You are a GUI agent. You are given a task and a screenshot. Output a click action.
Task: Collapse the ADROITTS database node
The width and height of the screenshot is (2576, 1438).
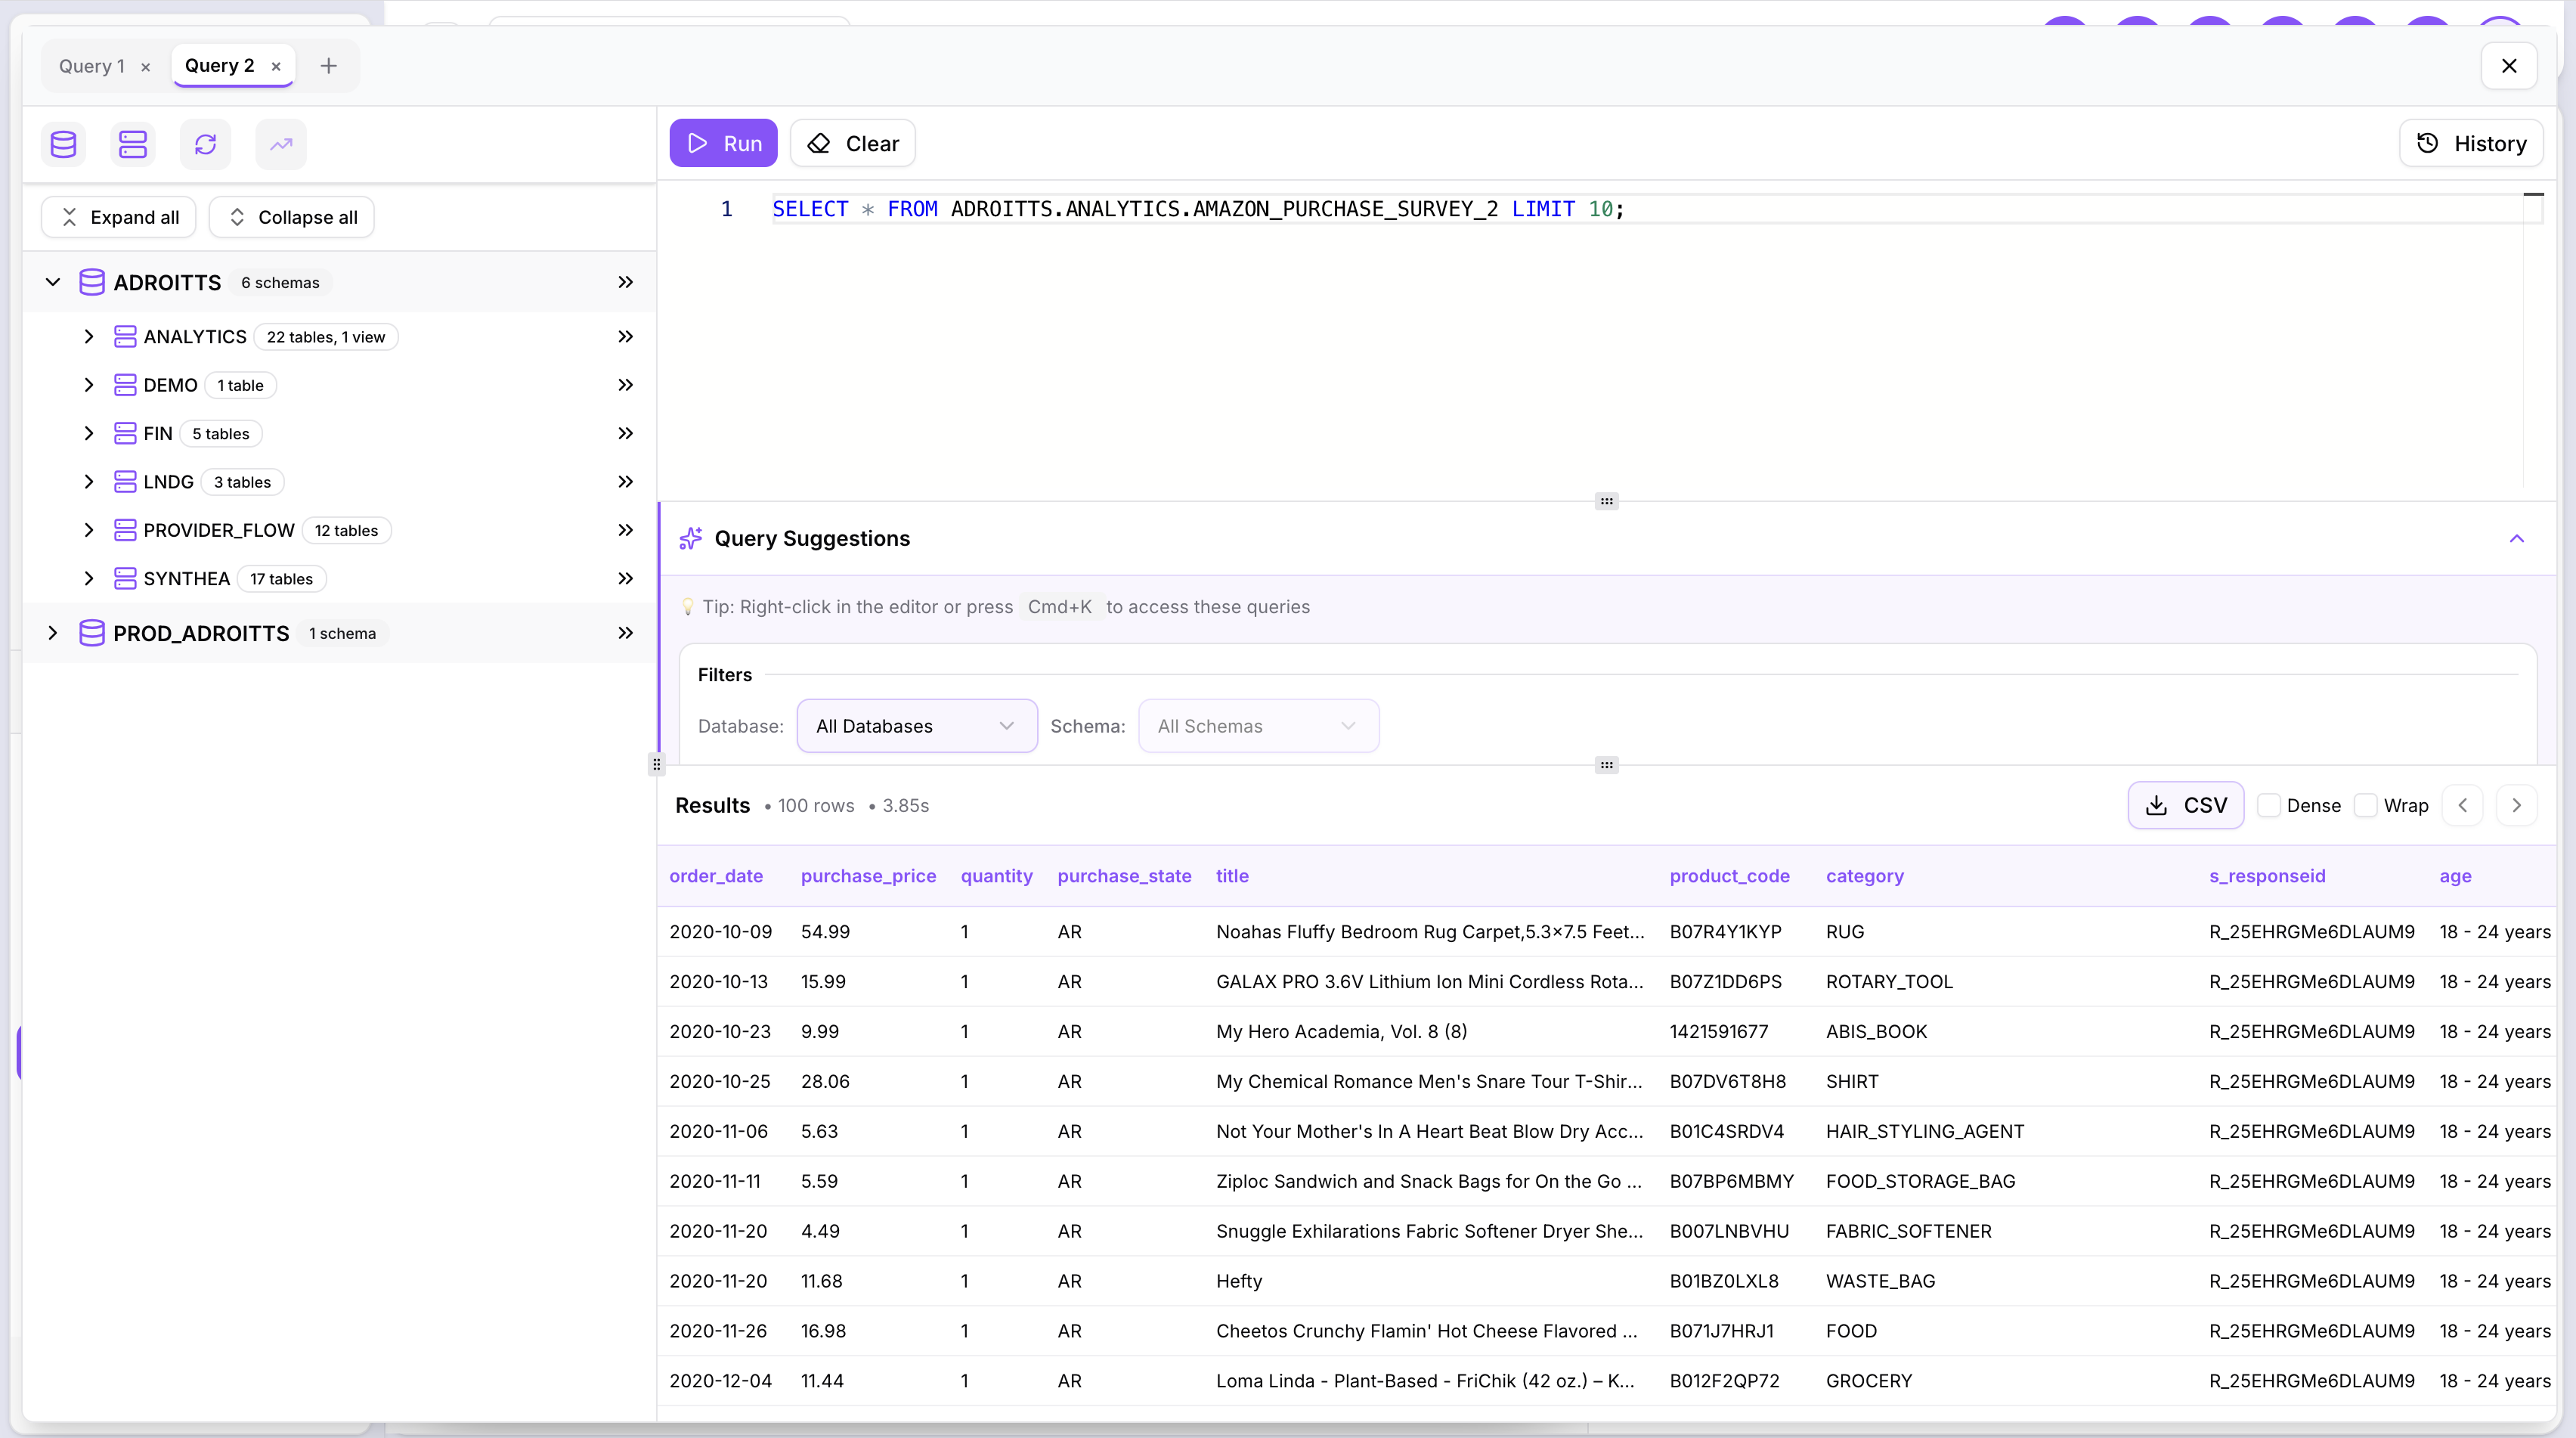pos(53,282)
